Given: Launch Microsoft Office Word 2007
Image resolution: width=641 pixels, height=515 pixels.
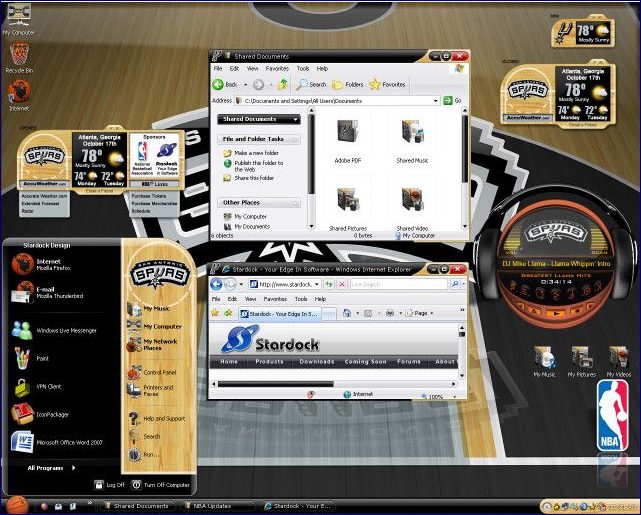Looking at the screenshot, I should click(x=57, y=442).
